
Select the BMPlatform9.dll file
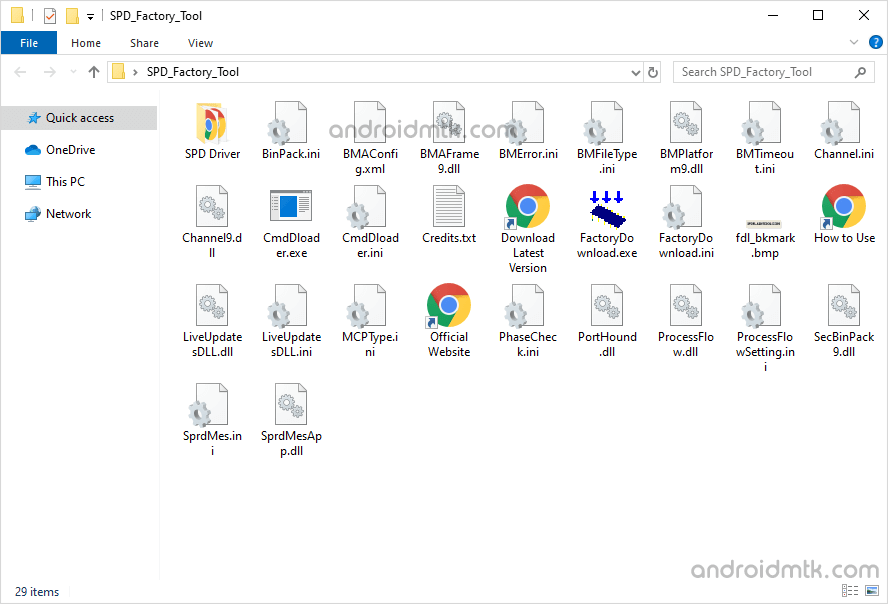pyautogui.click(x=686, y=139)
